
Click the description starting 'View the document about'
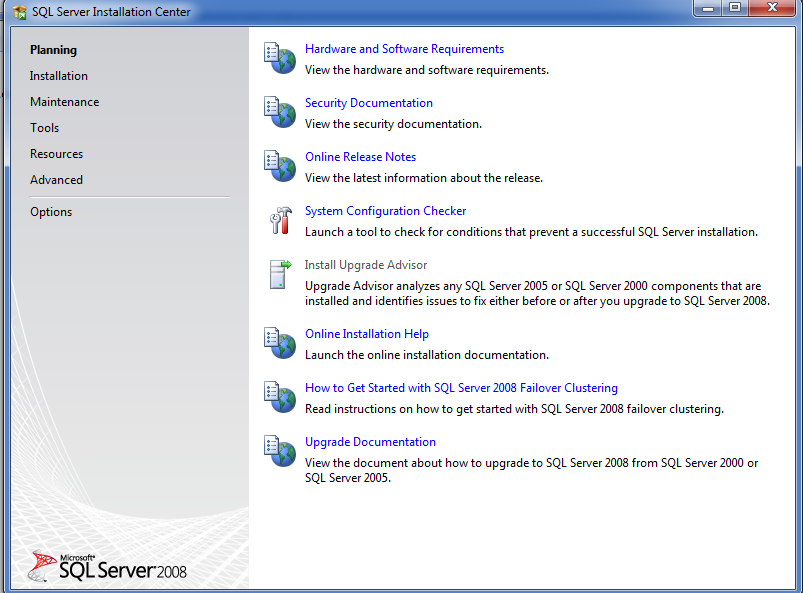coord(532,470)
